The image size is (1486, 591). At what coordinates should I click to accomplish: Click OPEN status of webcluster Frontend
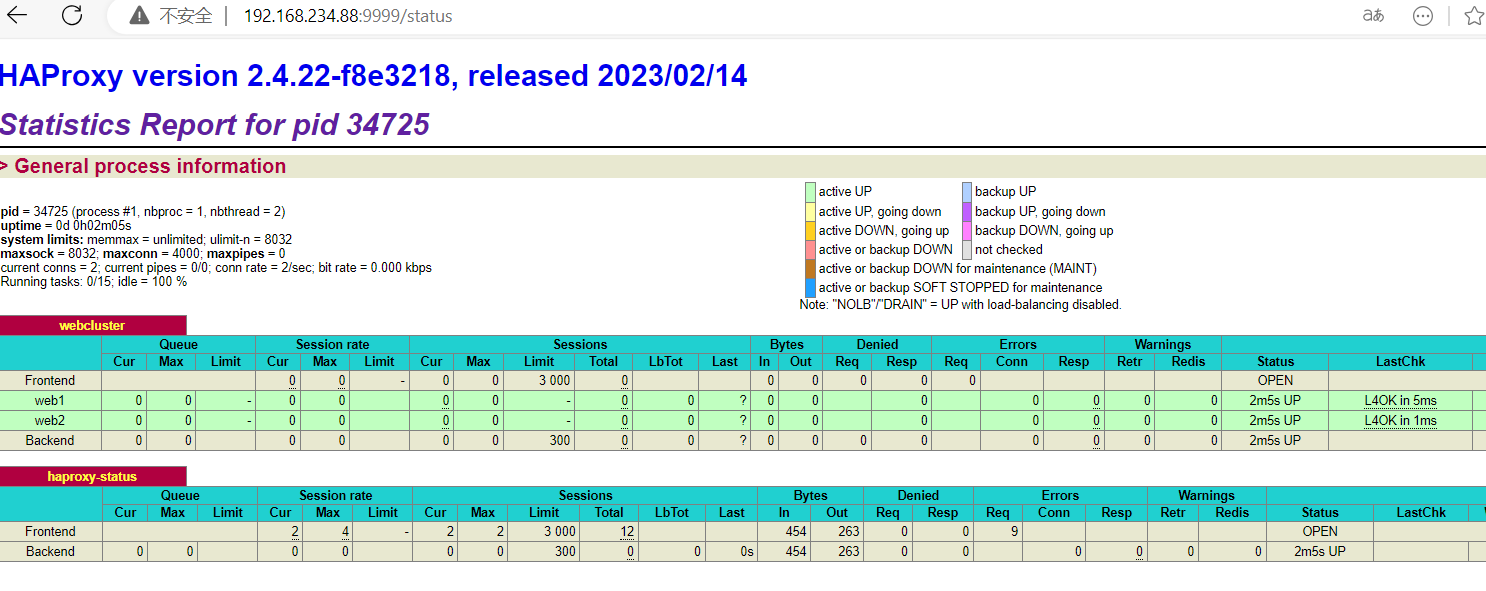click(1275, 380)
